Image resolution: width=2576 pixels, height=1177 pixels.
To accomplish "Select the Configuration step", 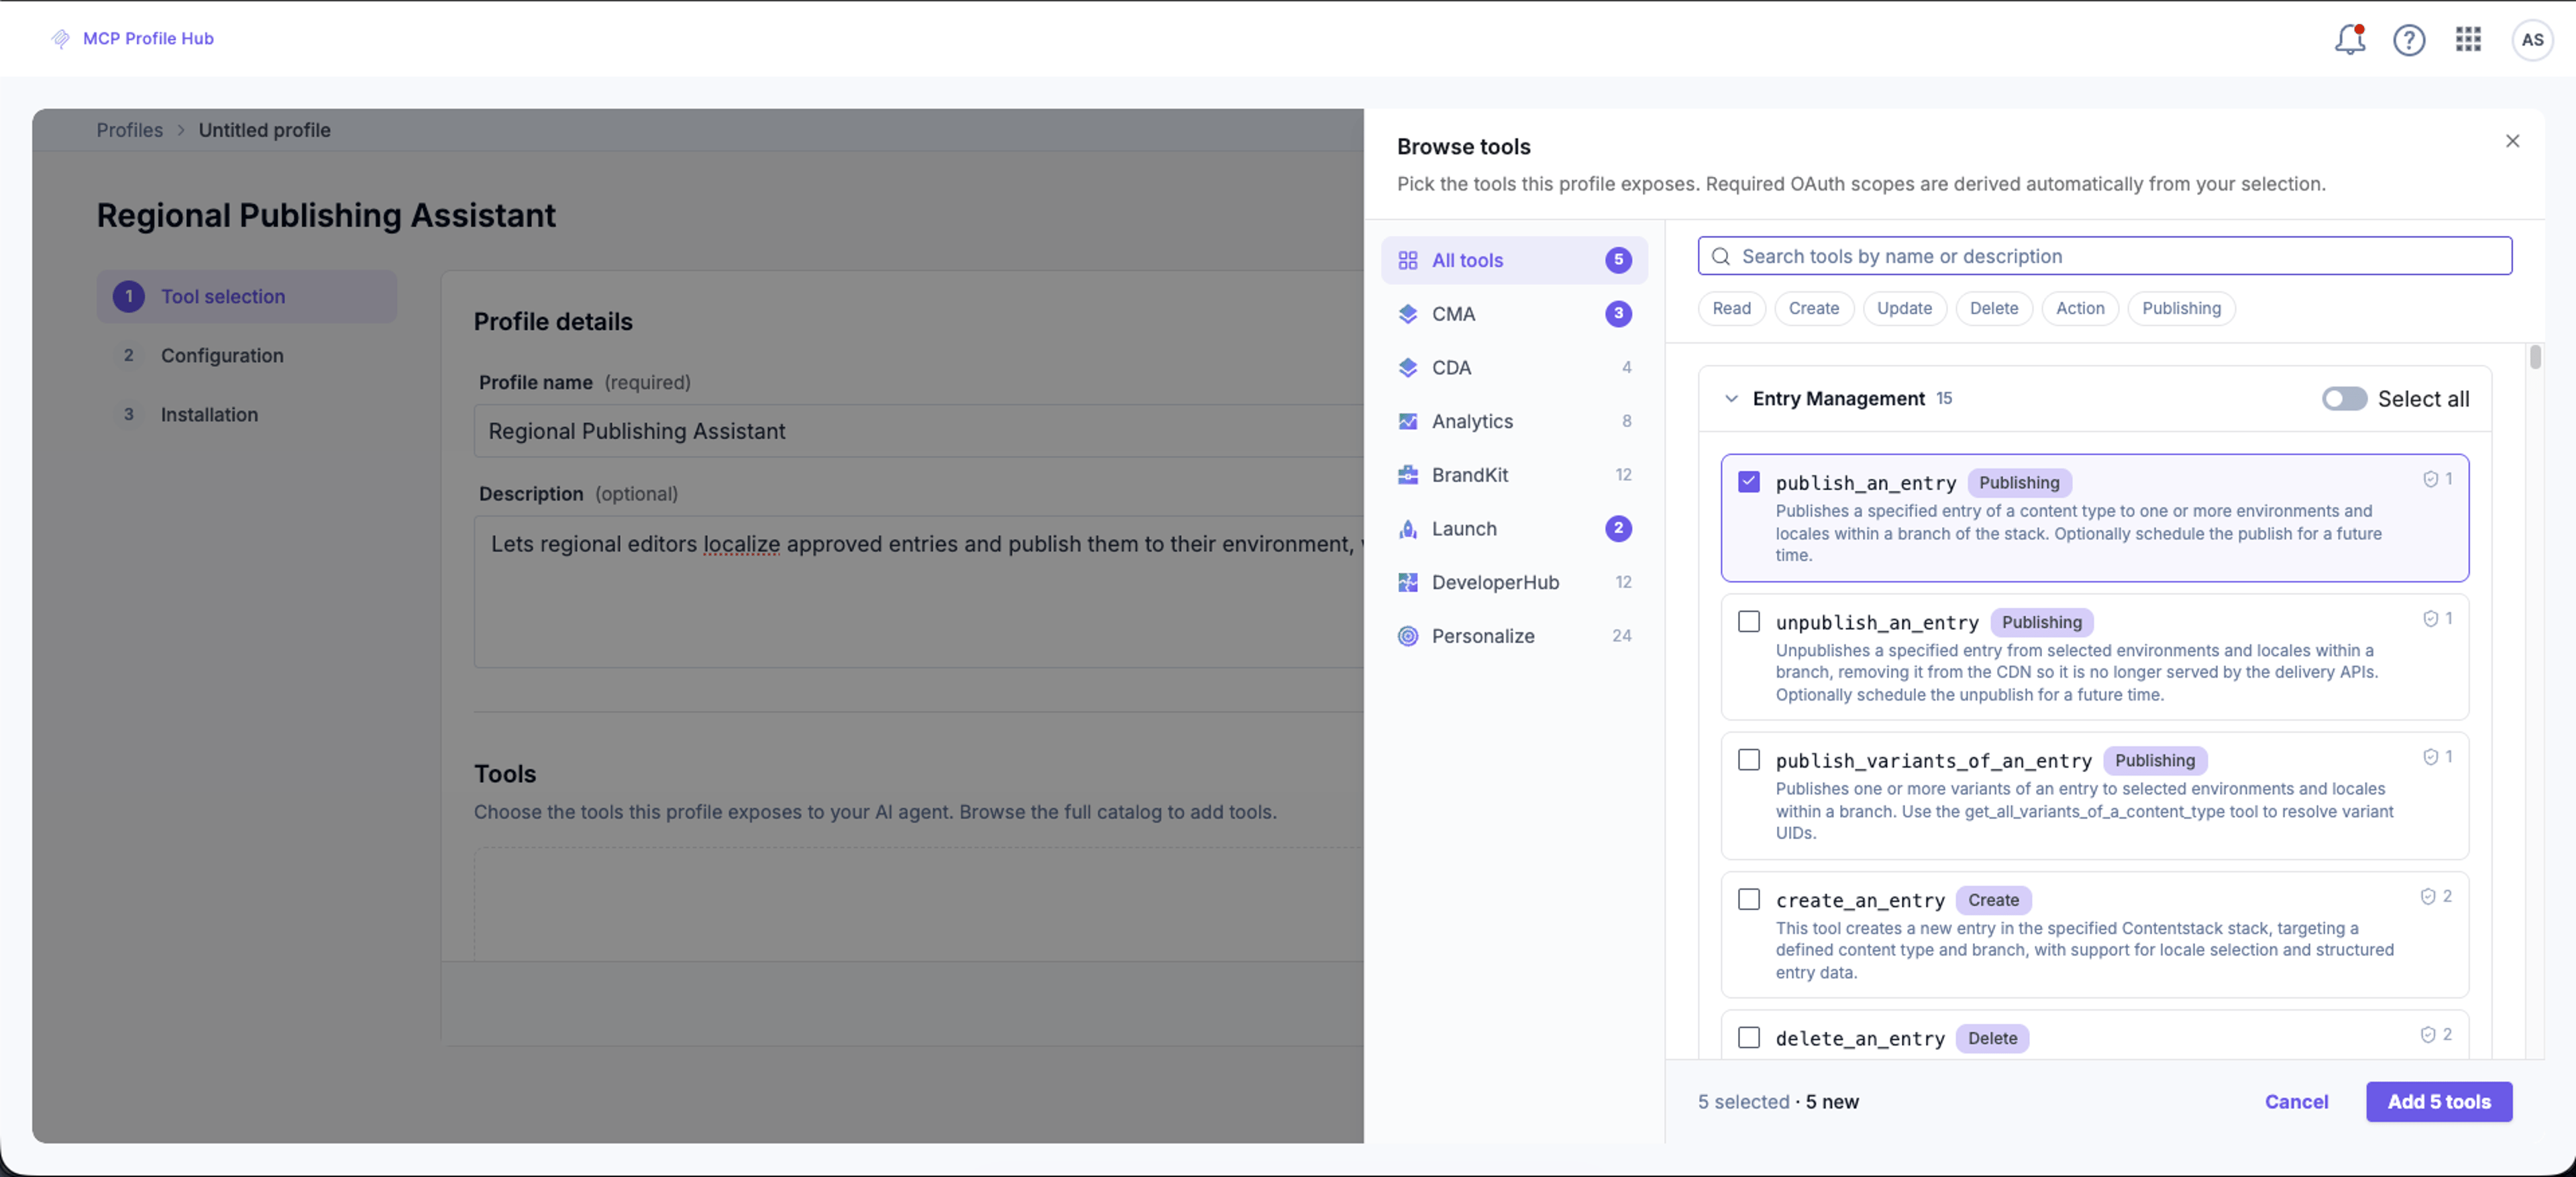I will pyautogui.click(x=246, y=355).
